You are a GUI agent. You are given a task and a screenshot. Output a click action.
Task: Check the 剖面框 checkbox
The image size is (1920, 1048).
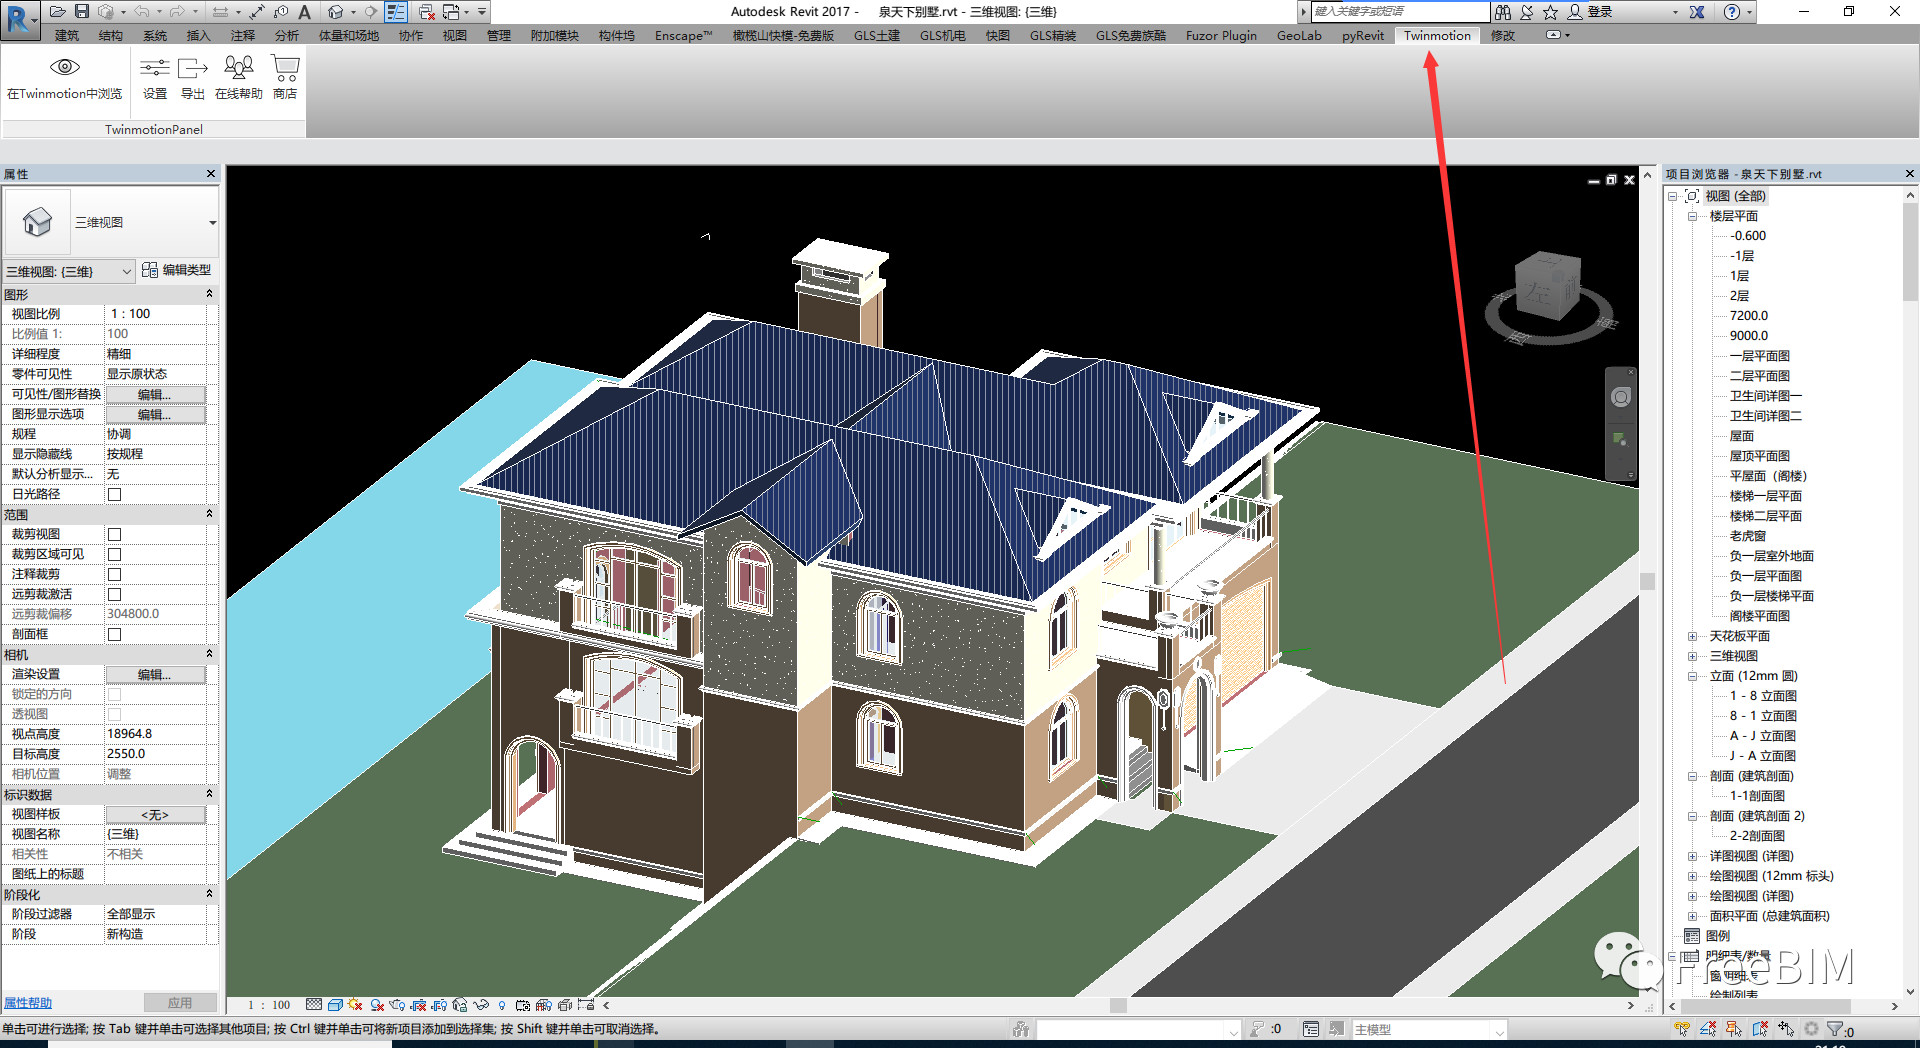pyautogui.click(x=114, y=634)
